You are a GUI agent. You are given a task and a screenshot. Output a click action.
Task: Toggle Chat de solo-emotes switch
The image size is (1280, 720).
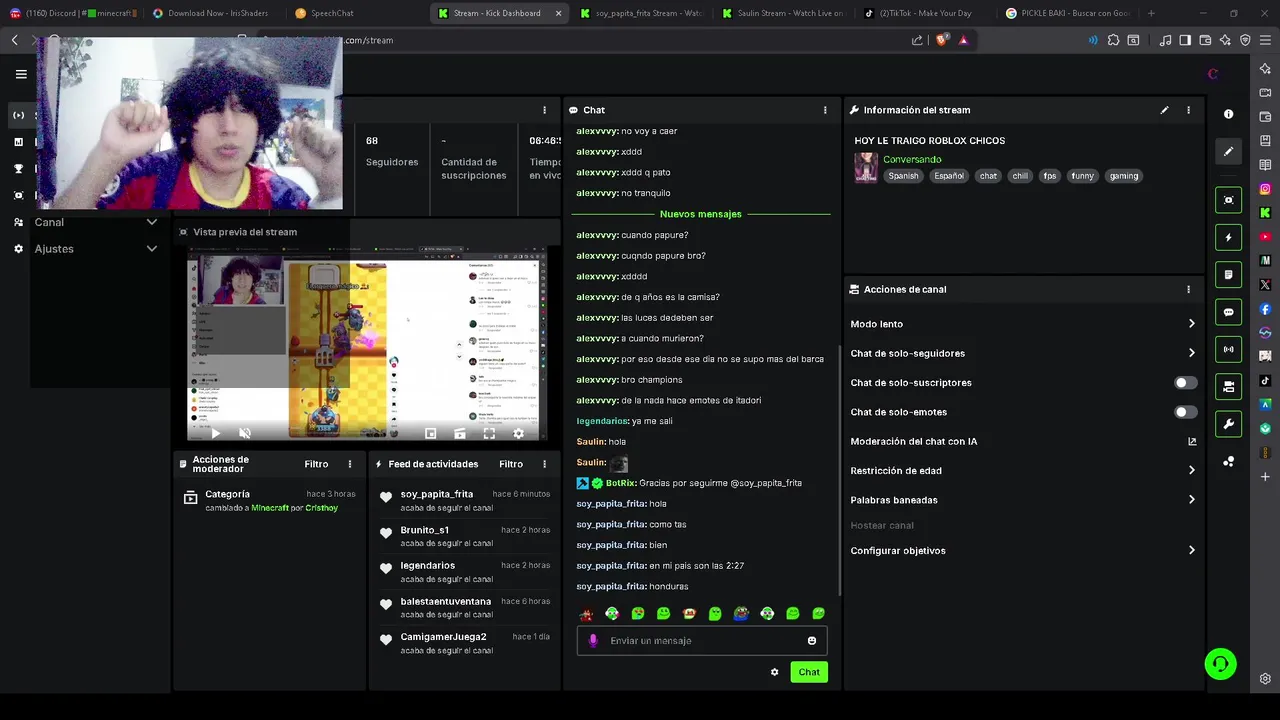1185,412
